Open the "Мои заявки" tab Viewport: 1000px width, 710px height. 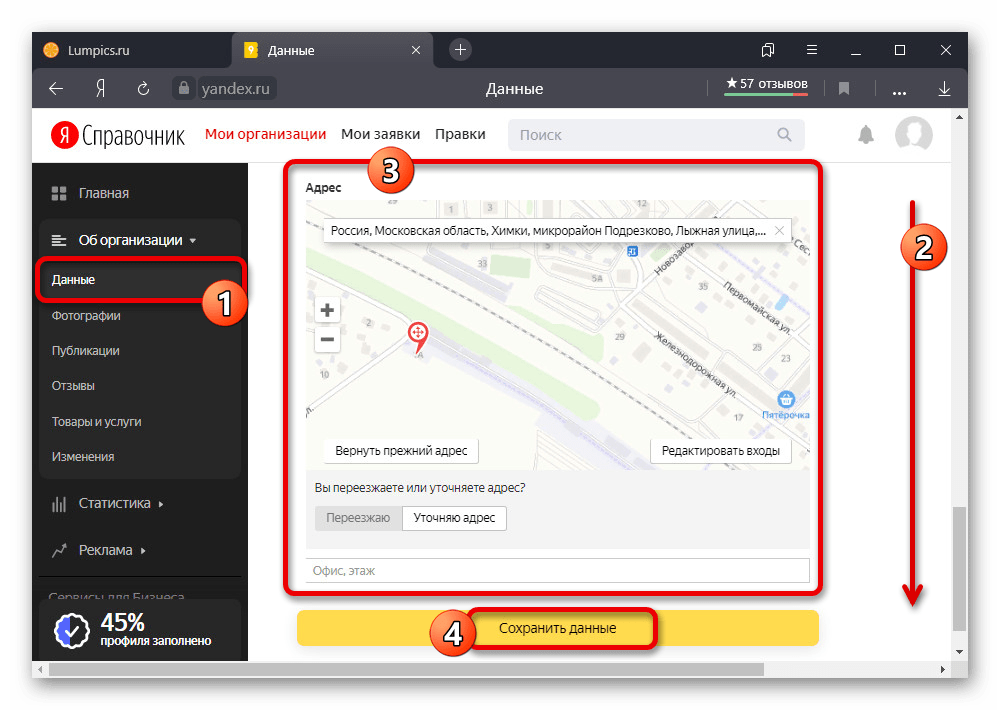click(x=380, y=134)
